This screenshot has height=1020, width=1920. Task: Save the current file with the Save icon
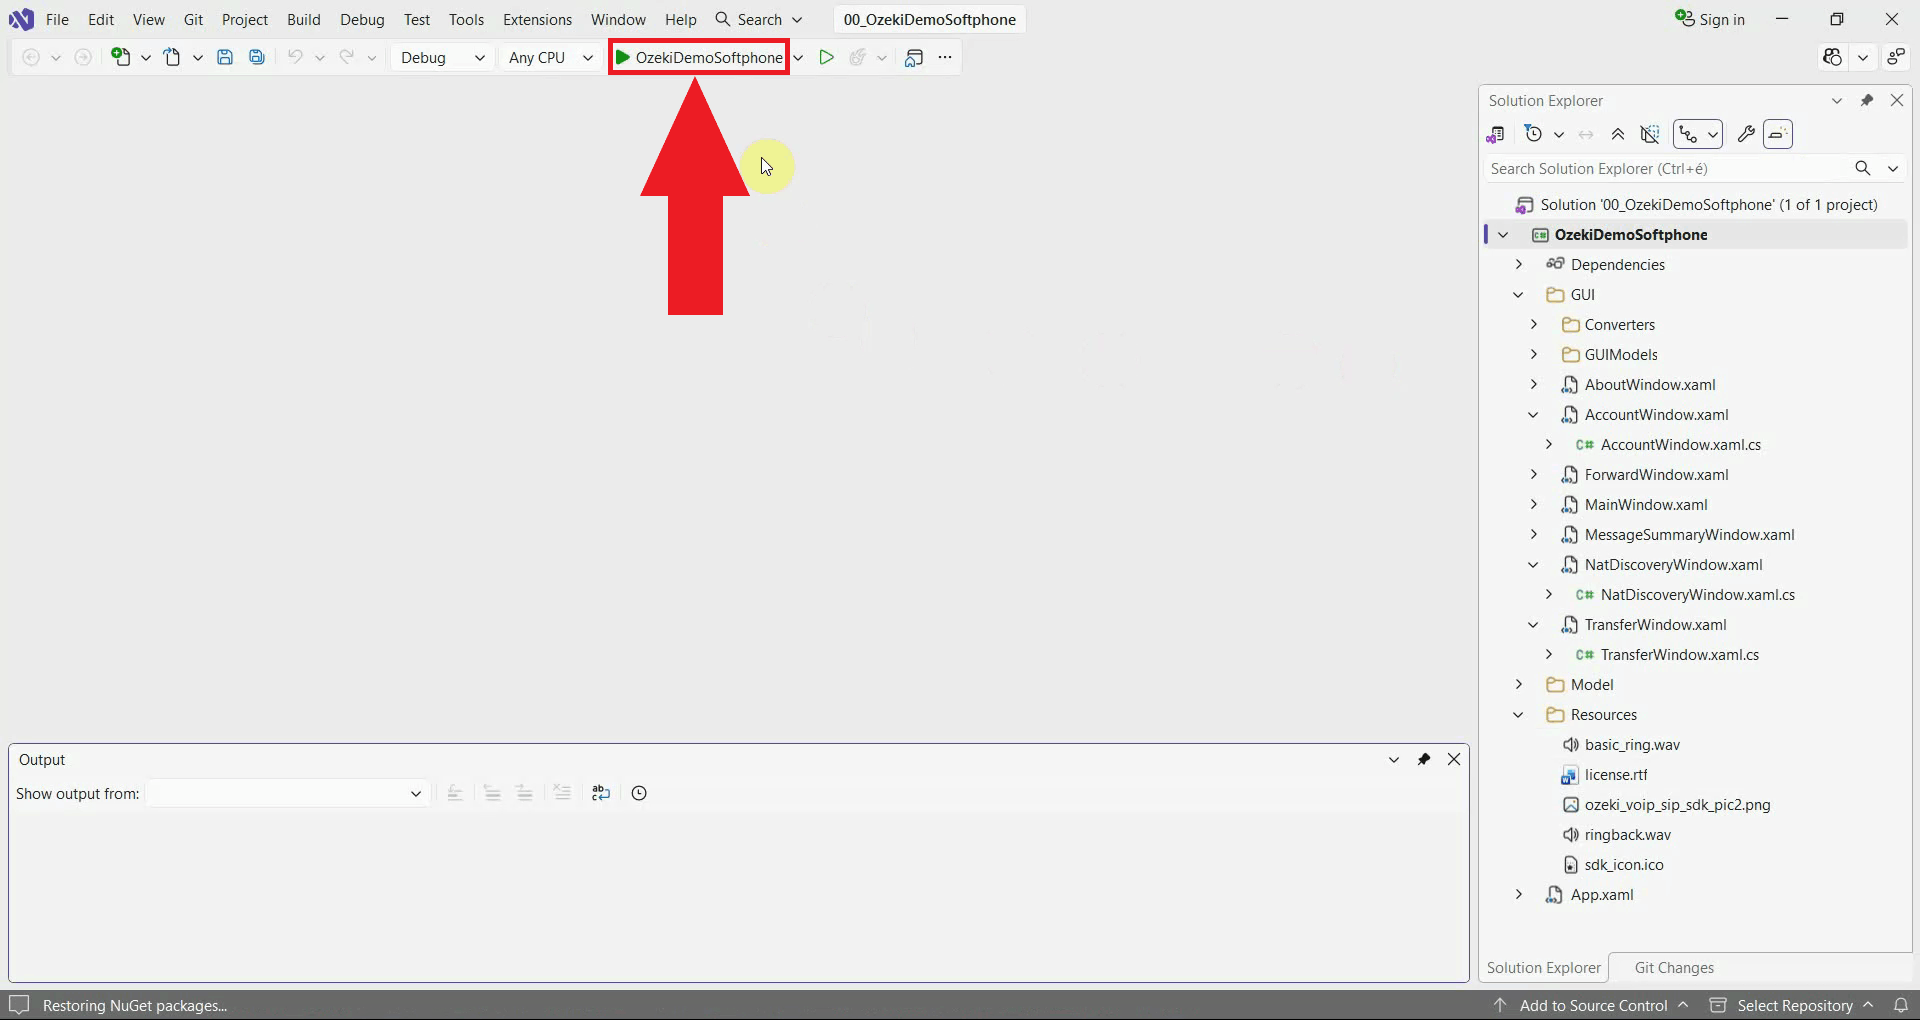tap(225, 57)
